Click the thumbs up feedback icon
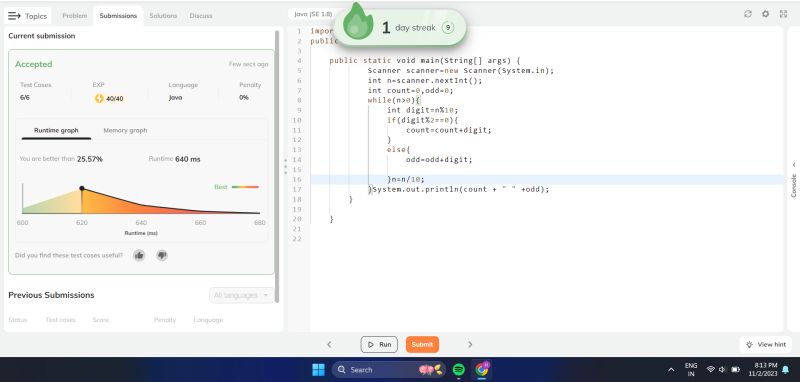The height and width of the screenshot is (382, 800). click(139, 255)
